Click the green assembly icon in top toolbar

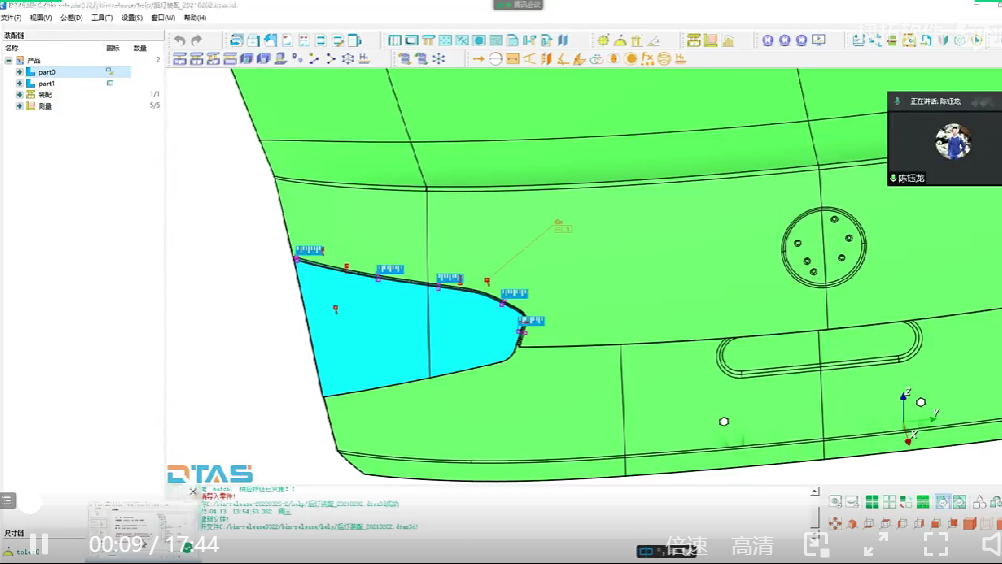pyautogui.click(x=694, y=40)
